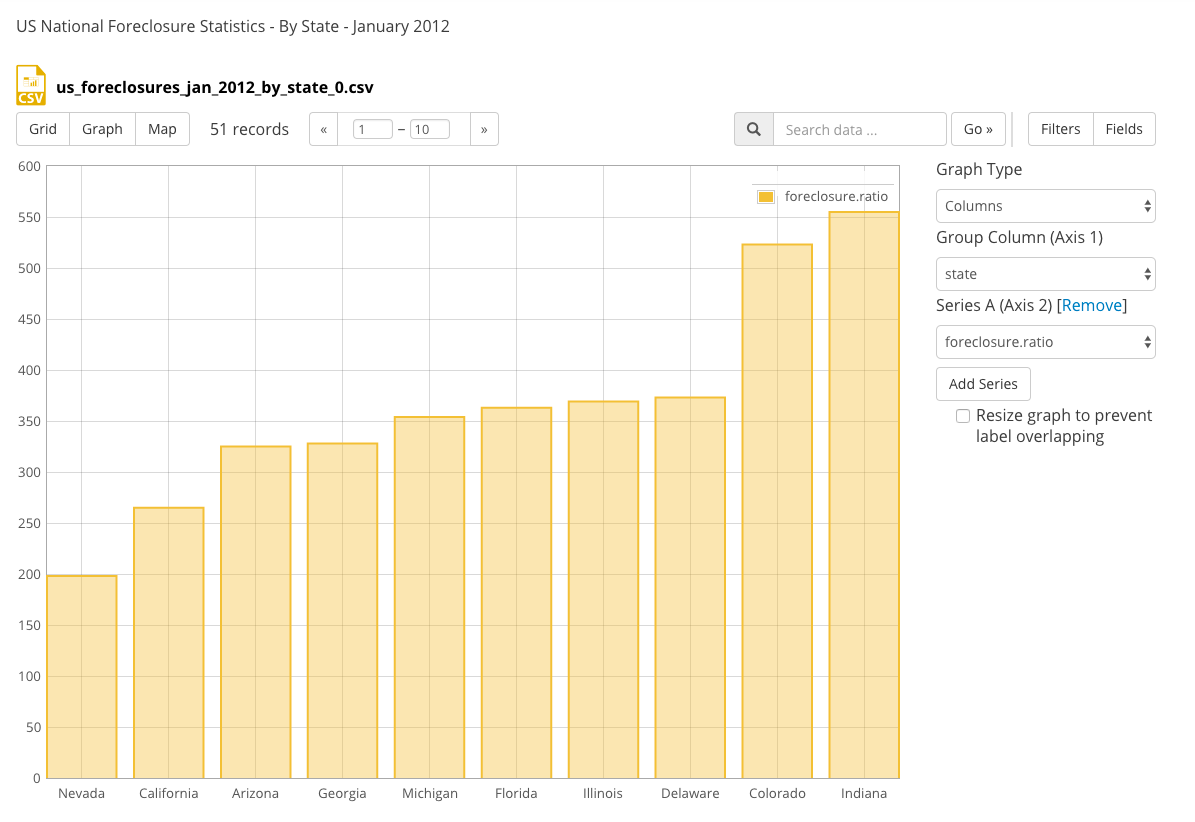Click the magnifying glass search icon
This screenshot has width=1195, height=822.
pyautogui.click(x=754, y=130)
